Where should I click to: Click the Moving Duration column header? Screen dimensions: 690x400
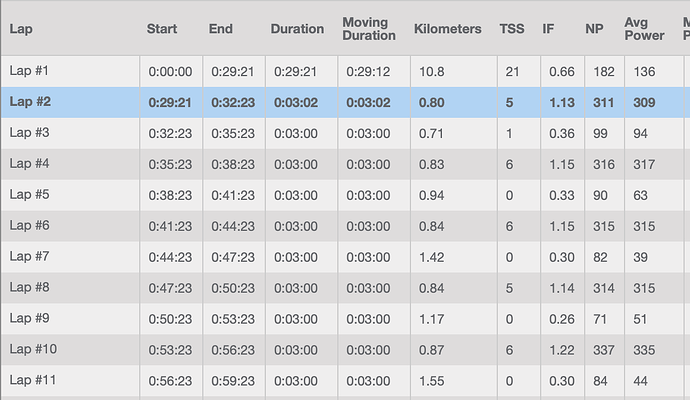[x=369, y=29]
